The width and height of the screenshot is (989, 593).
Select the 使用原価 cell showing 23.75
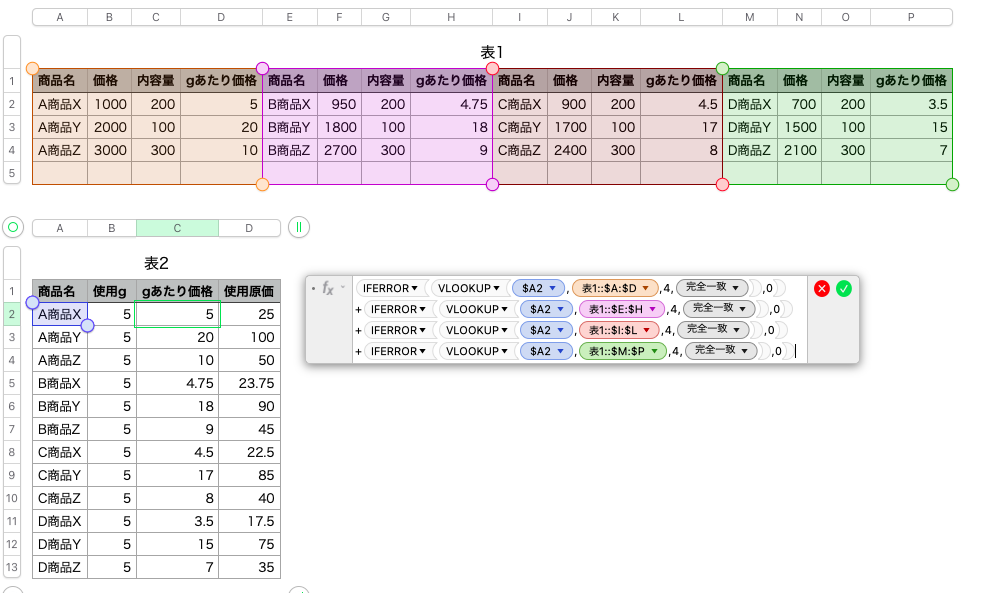(x=250, y=382)
